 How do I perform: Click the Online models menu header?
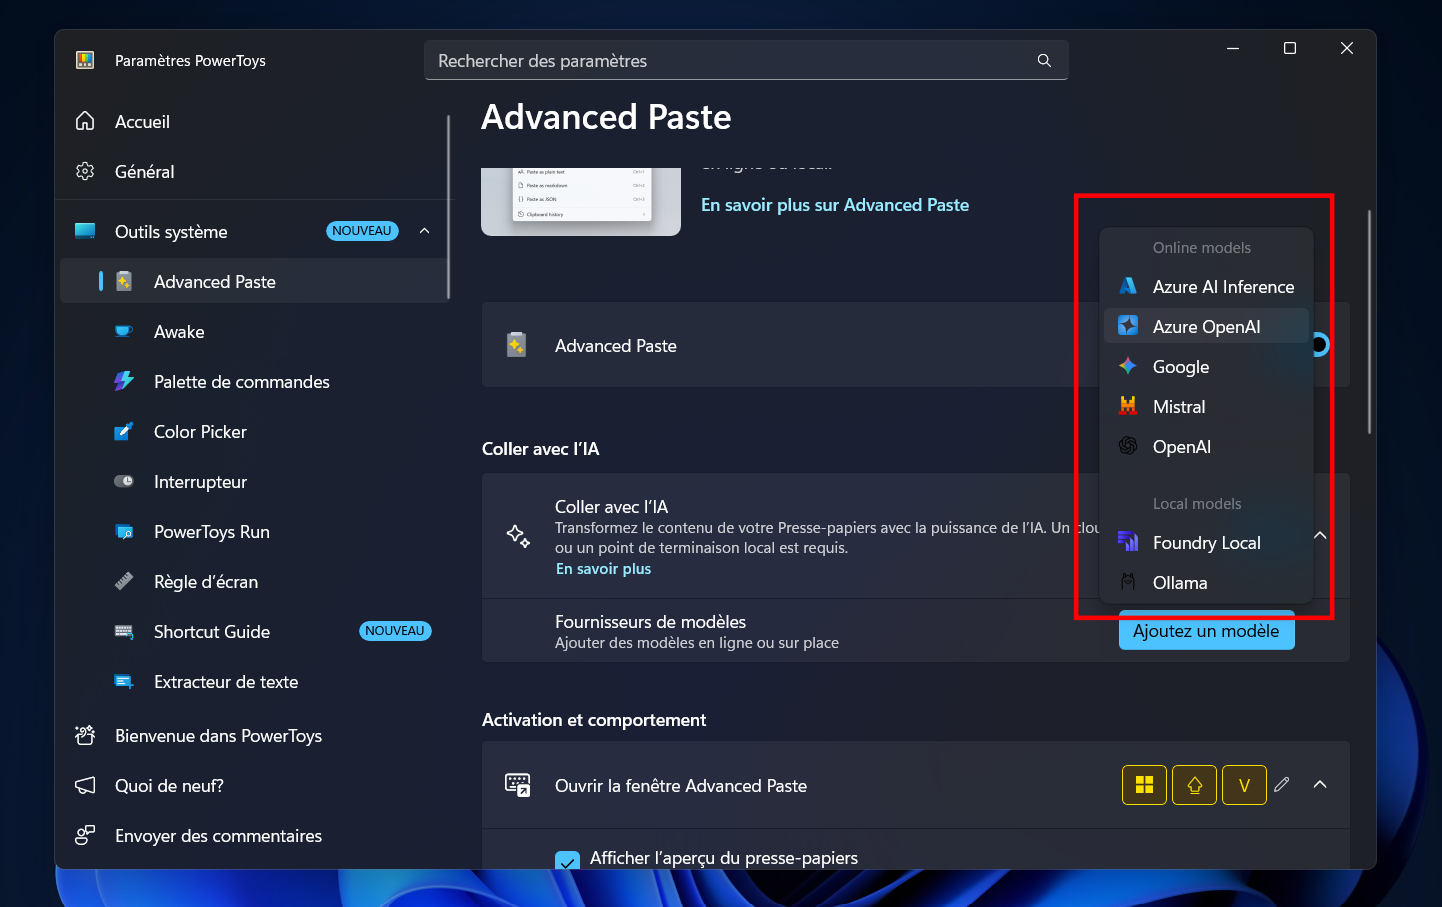click(1201, 248)
